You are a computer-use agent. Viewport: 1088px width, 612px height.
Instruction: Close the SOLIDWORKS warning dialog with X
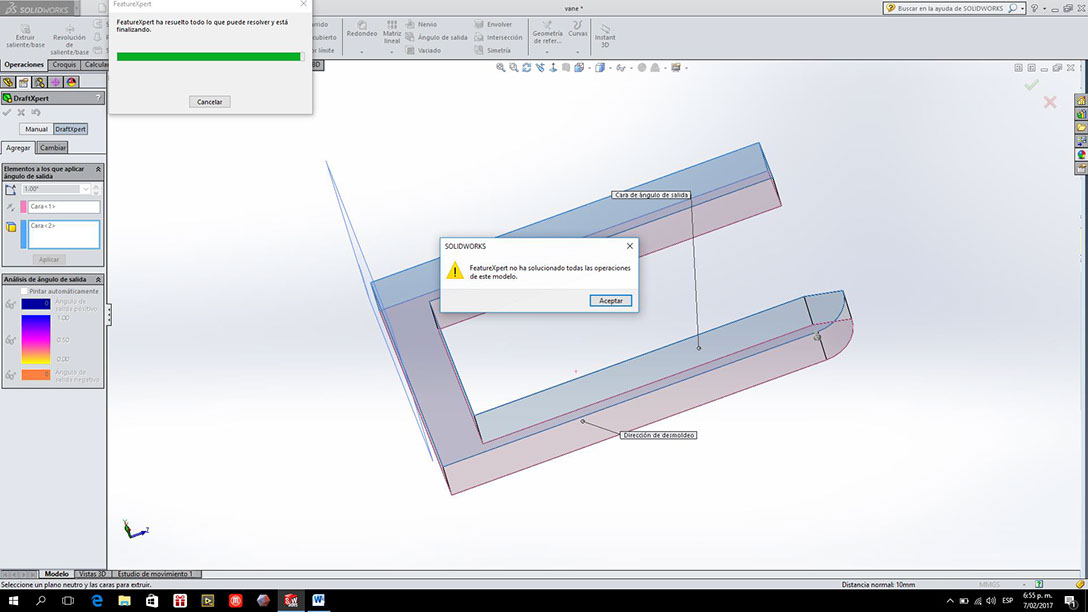(x=629, y=246)
